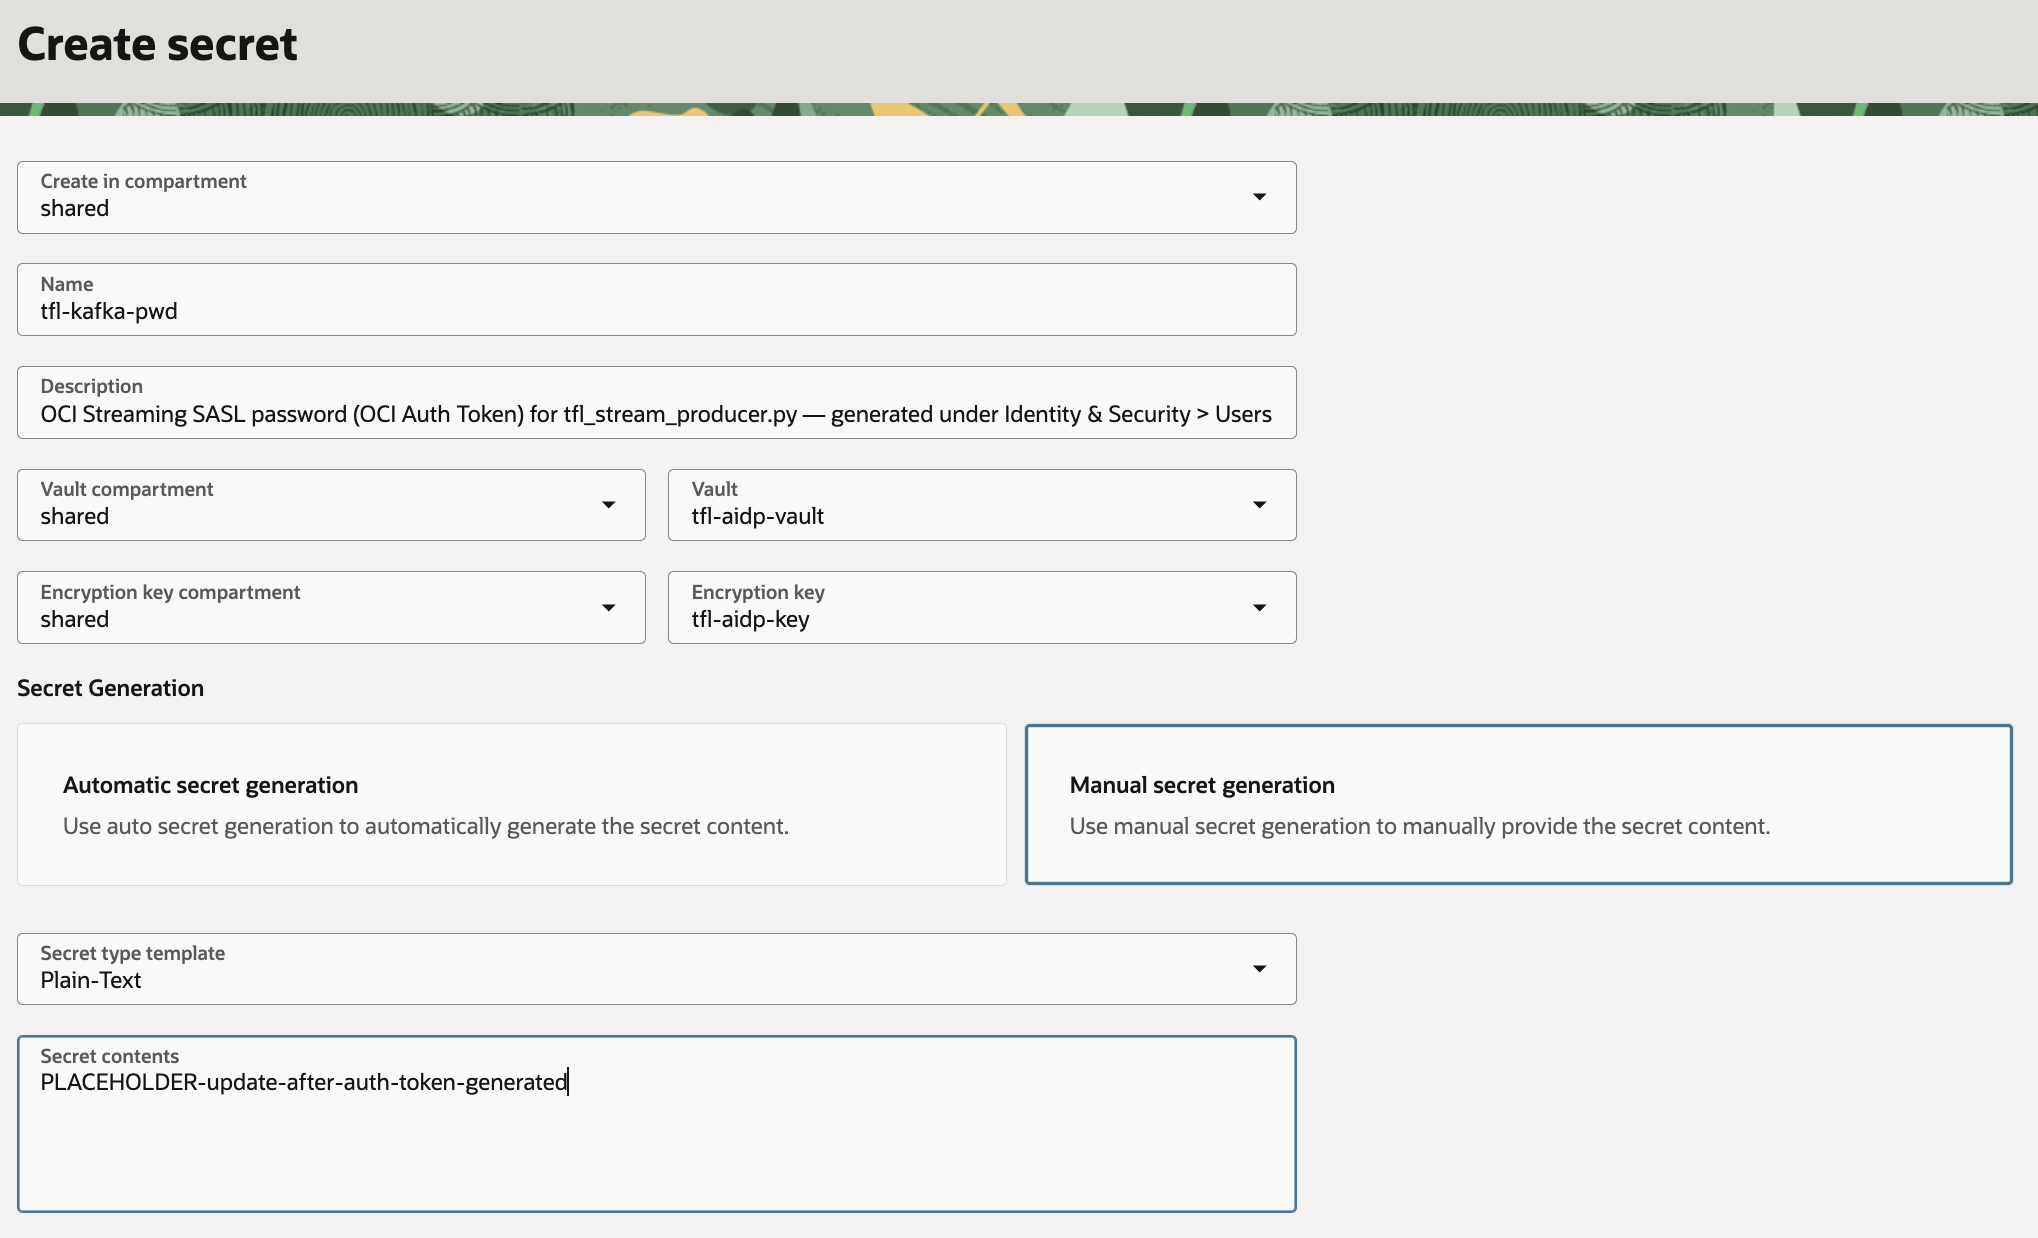Click the Create secret heading
Image resolution: width=2038 pixels, height=1238 pixels.
point(157,44)
